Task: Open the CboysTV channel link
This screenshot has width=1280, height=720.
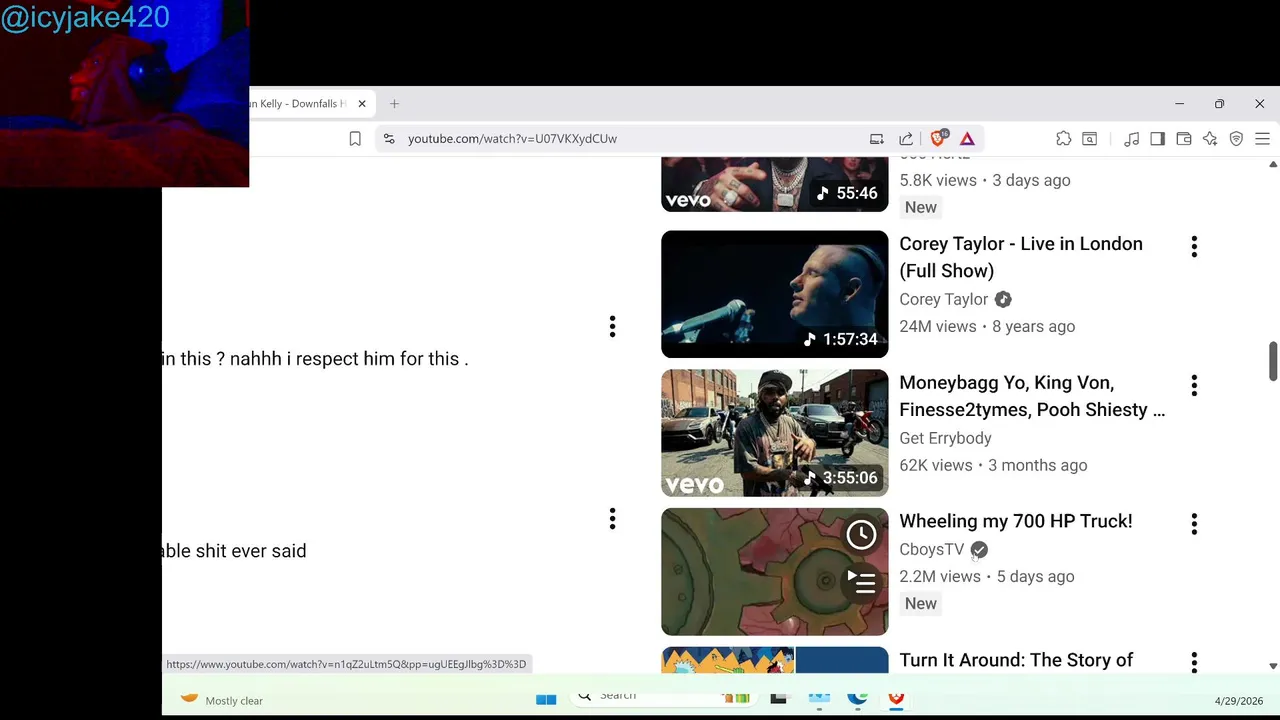Action: 931,549
